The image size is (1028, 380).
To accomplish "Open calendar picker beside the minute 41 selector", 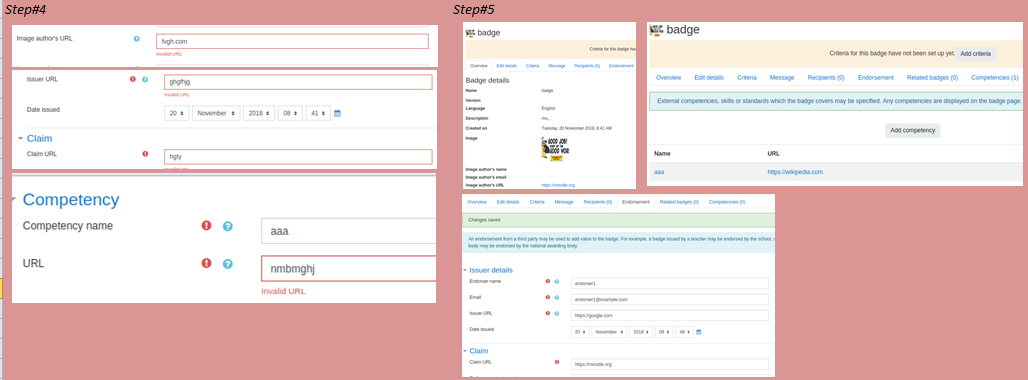I will 338,113.
